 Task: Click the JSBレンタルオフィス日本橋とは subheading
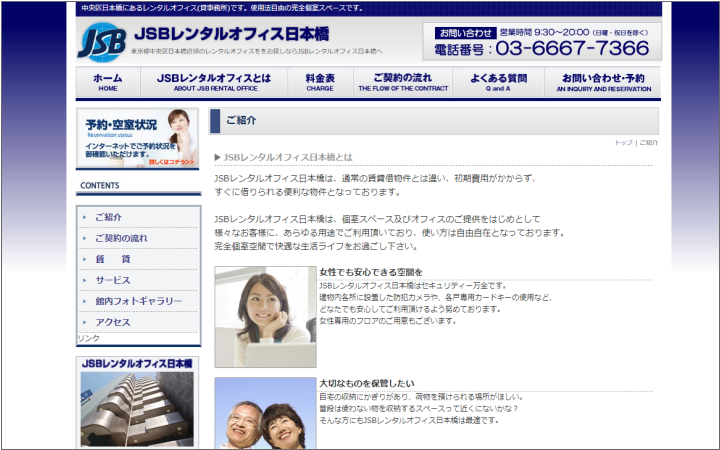click(288, 158)
